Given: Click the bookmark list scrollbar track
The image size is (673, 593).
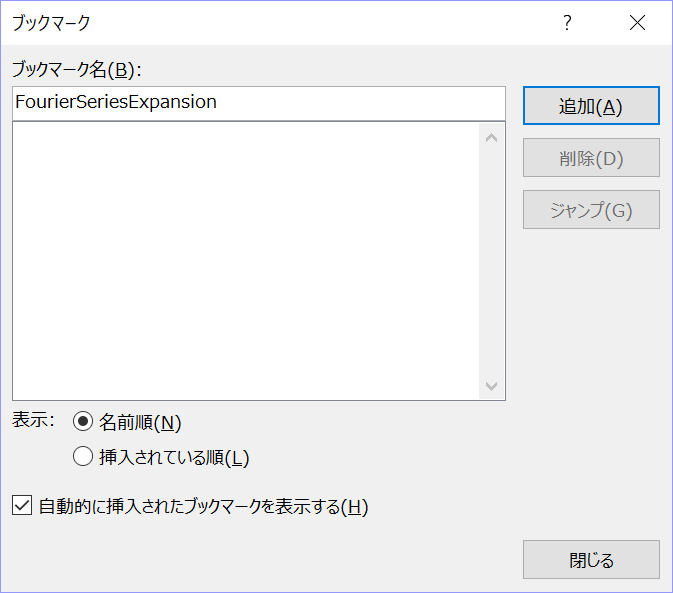Looking at the screenshot, I should (491, 260).
